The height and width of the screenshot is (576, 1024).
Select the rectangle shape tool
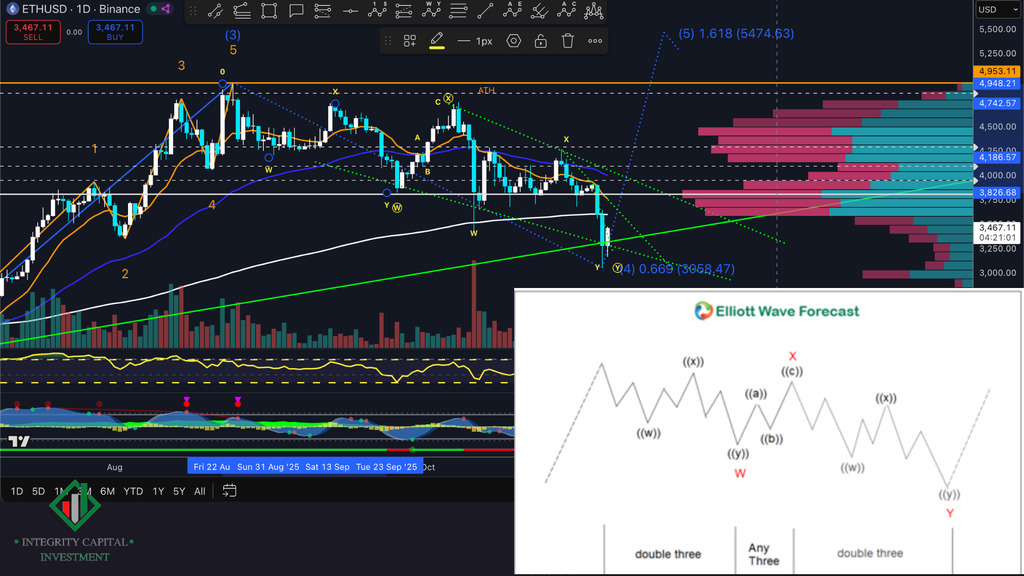coord(269,11)
